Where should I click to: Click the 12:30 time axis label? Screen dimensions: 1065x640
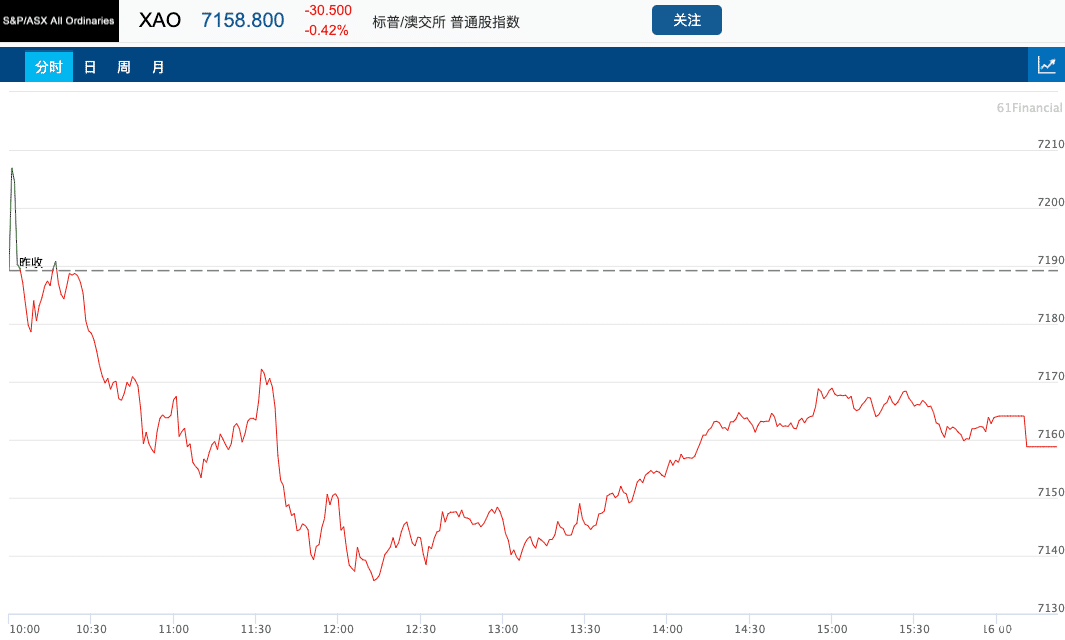420,629
